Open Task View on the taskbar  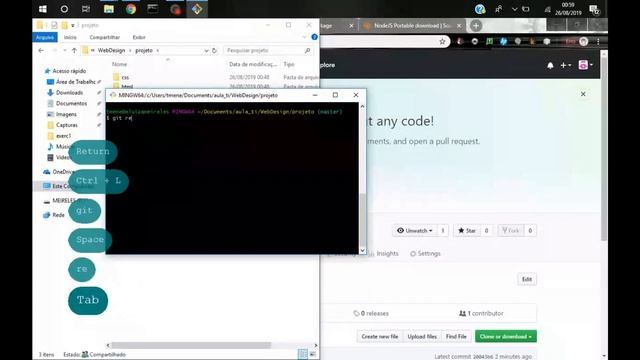pos(86,9)
